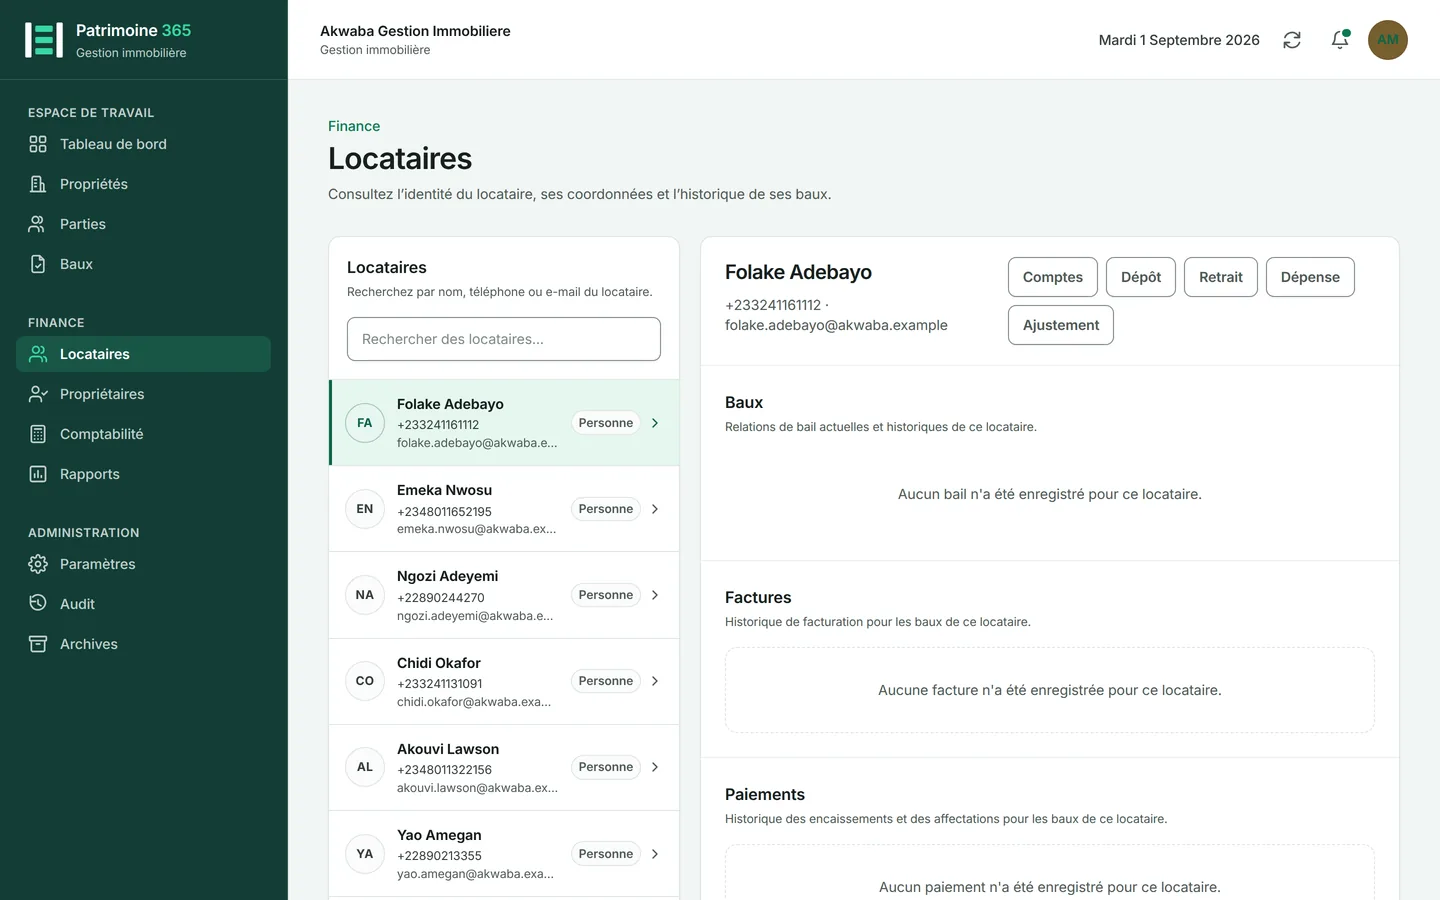The width and height of the screenshot is (1440, 900).
Task: Click Personne badge on Folake Adebayo row
Action: (606, 423)
